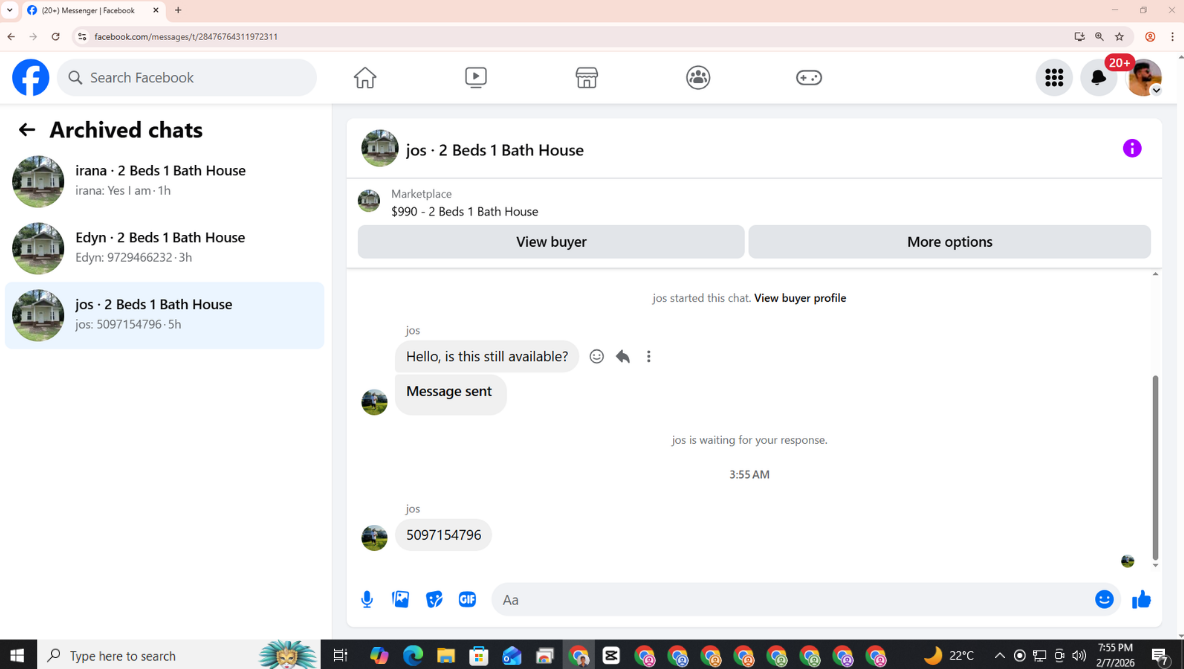Open the notifications bell
The height and width of the screenshot is (669, 1184).
coord(1099,78)
